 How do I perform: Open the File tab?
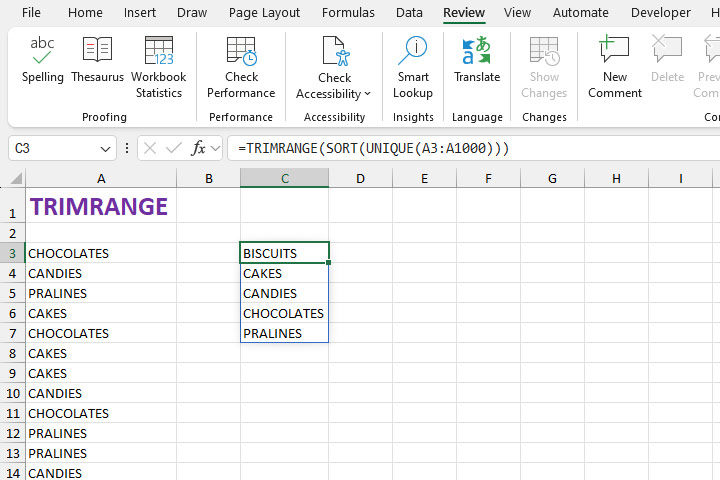tap(31, 13)
